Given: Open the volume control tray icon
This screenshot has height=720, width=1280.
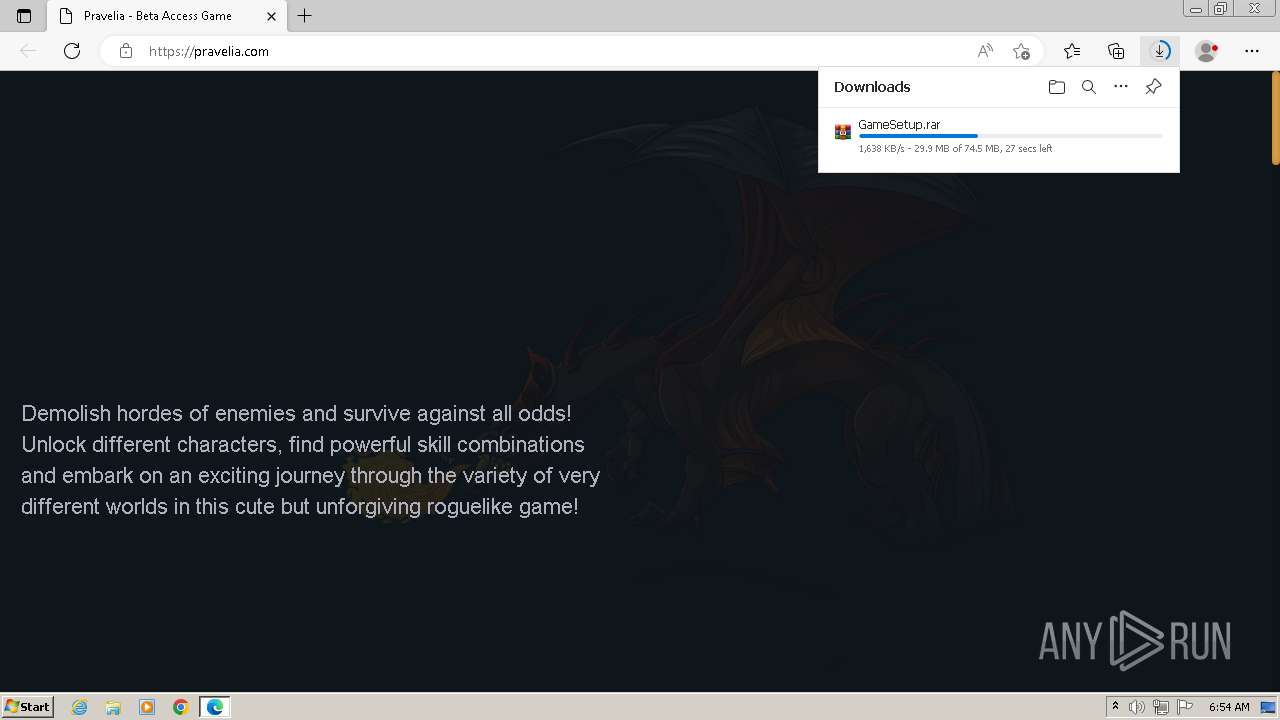Looking at the screenshot, I should (1137, 707).
